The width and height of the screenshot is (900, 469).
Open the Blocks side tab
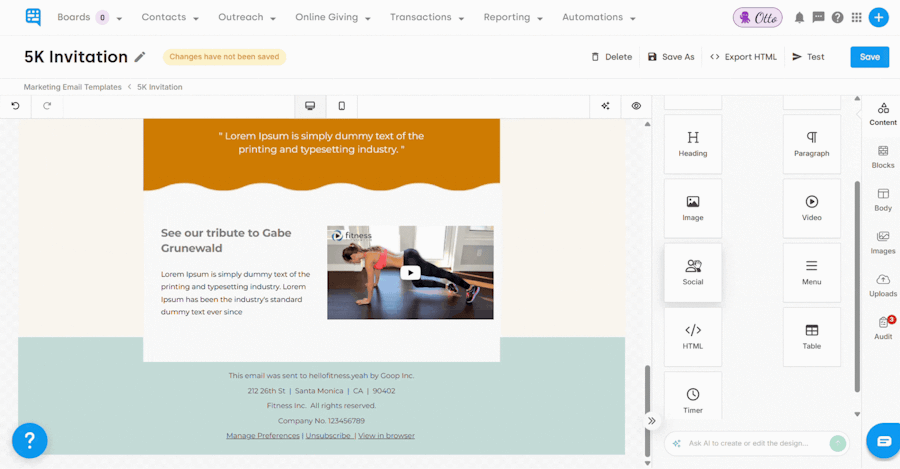[883, 157]
